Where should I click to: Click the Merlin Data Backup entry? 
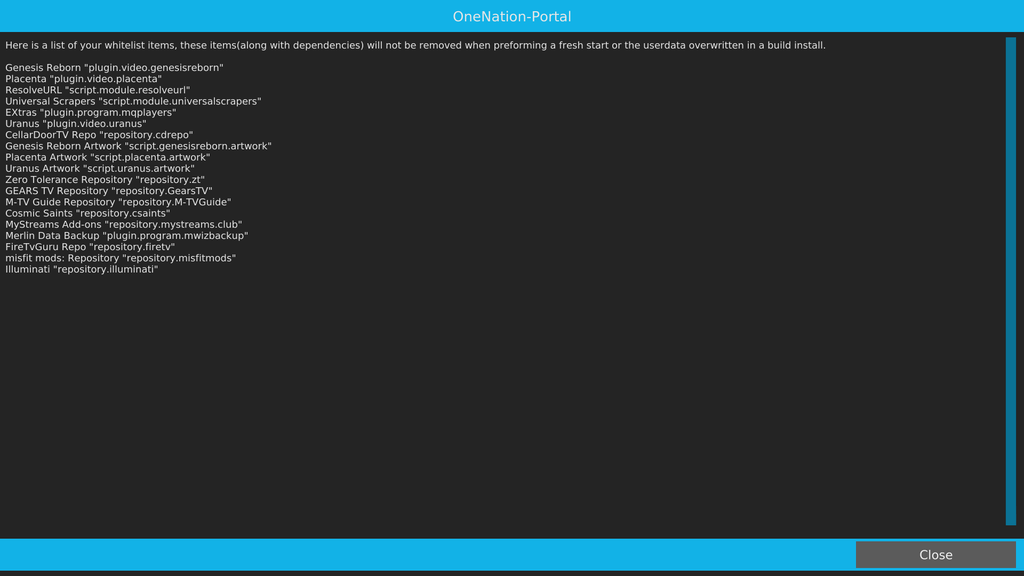[x=127, y=235]
